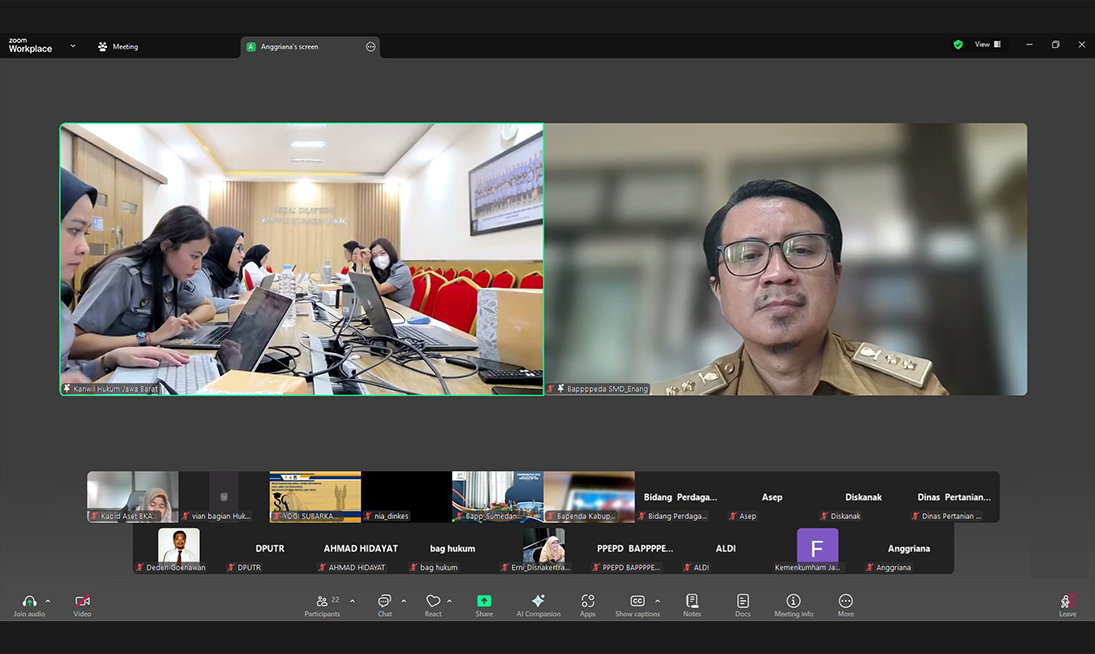
Task: Turn on Show captions
Action: click(x=638, y=604)
